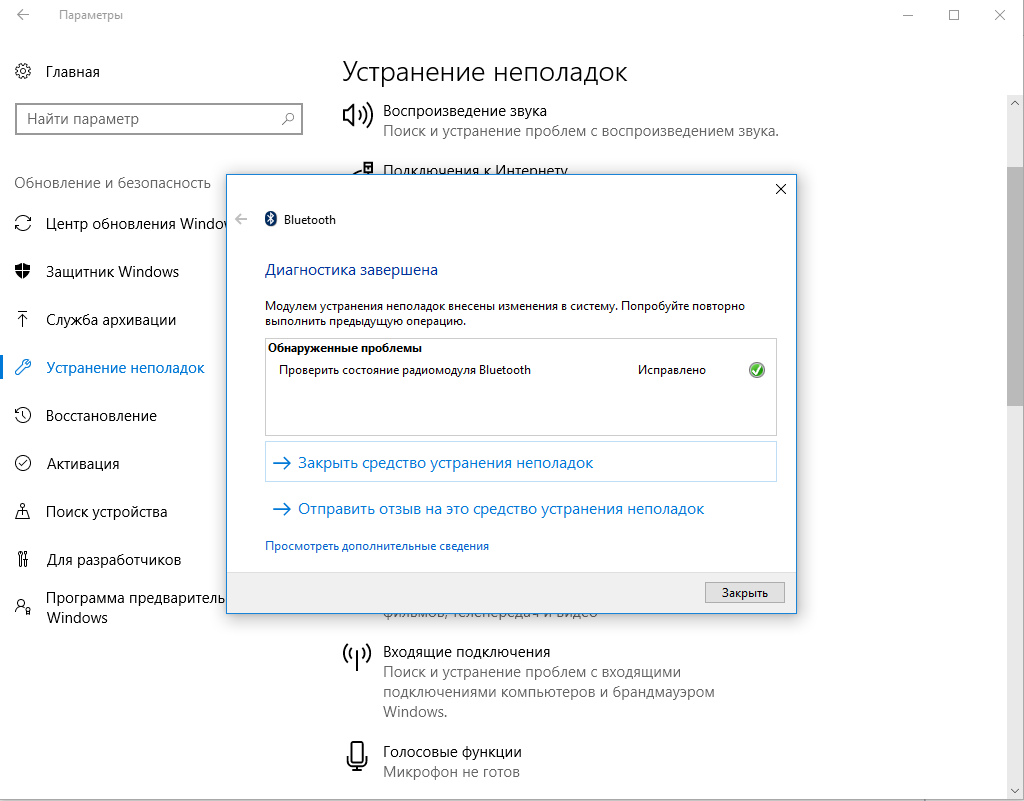The width and height of the screenshot is (1024, 801).
Task: Maximize the Параметры window
Action: point(953,15)
